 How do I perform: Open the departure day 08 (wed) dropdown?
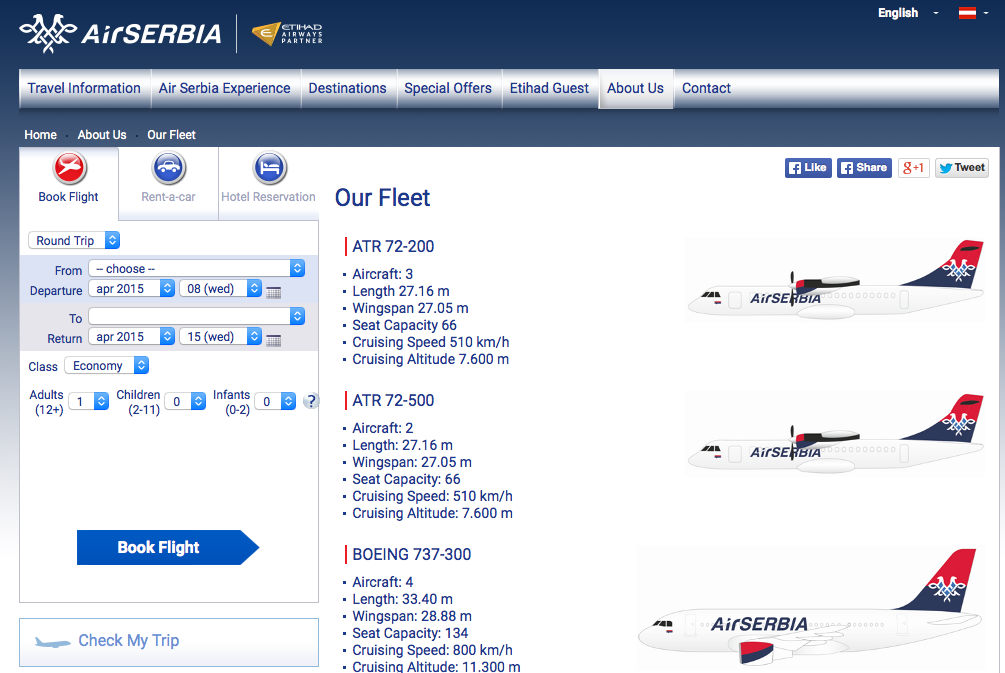point(220,288)
